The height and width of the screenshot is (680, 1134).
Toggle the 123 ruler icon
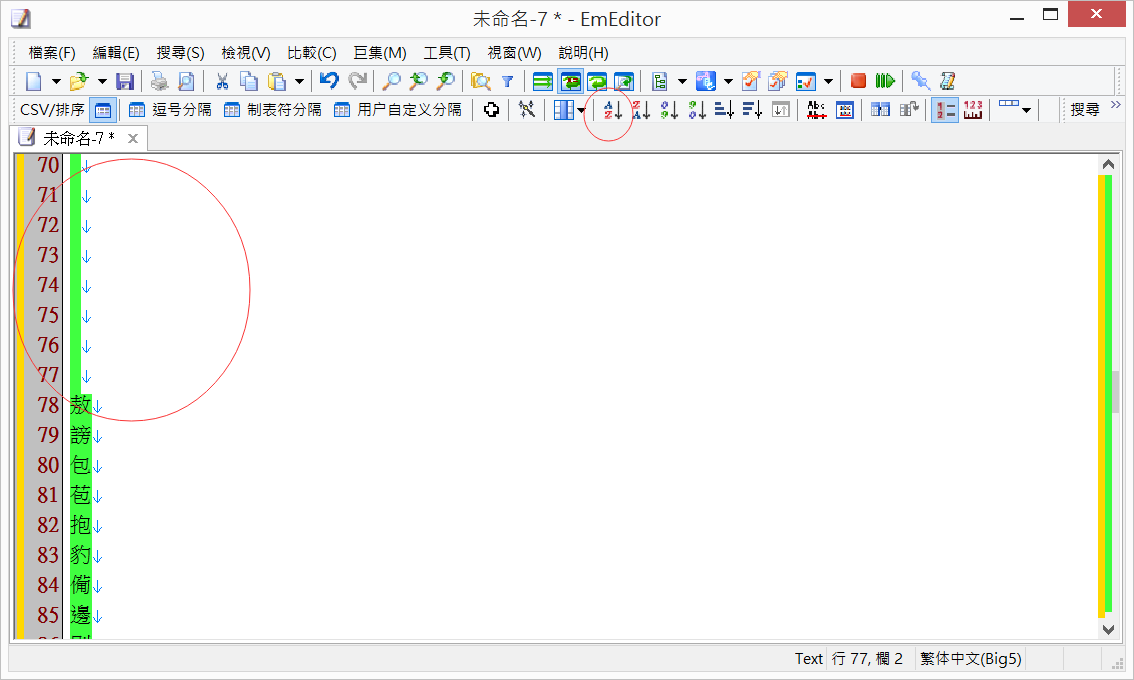[x=973, y=110]
